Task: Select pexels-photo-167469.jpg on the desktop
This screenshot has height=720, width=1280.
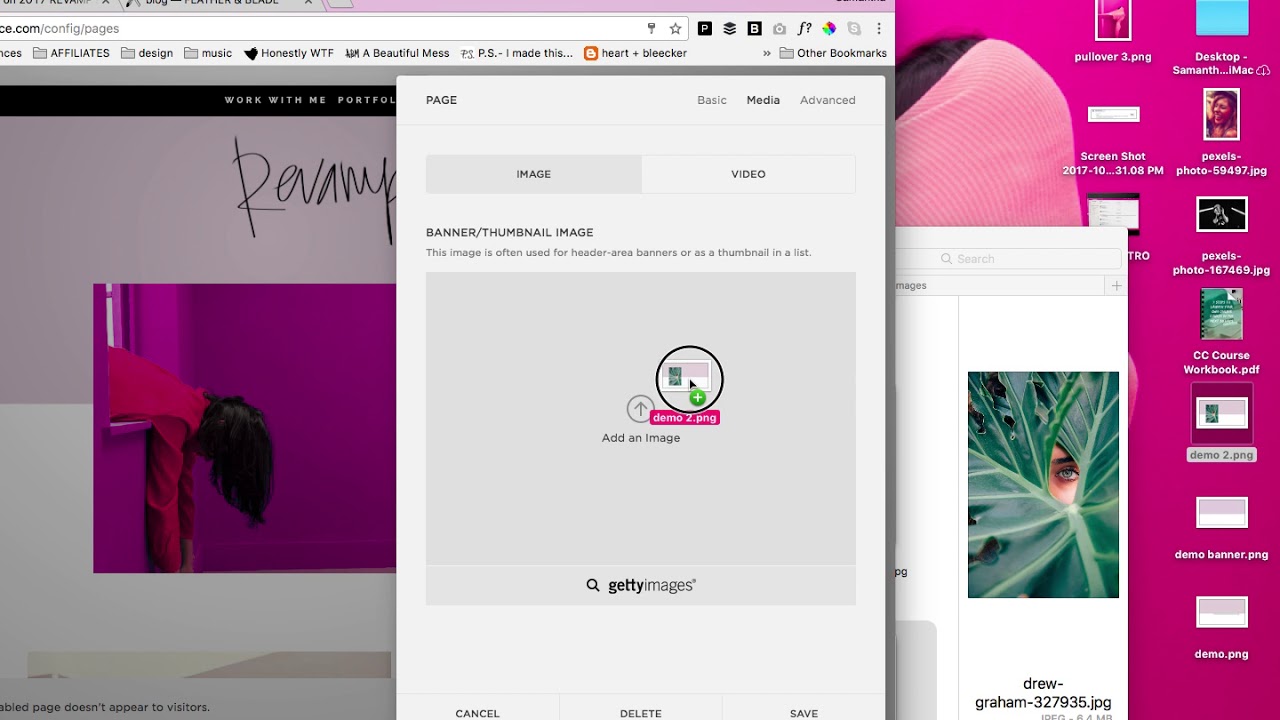Action: [1221, 237]
